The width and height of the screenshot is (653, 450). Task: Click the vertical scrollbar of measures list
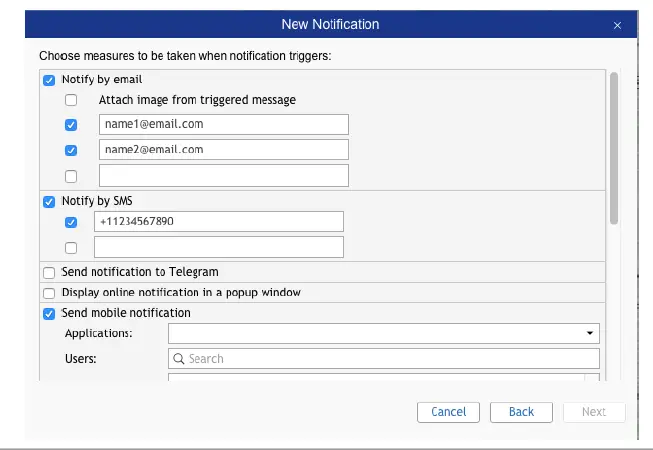[614, 150]
